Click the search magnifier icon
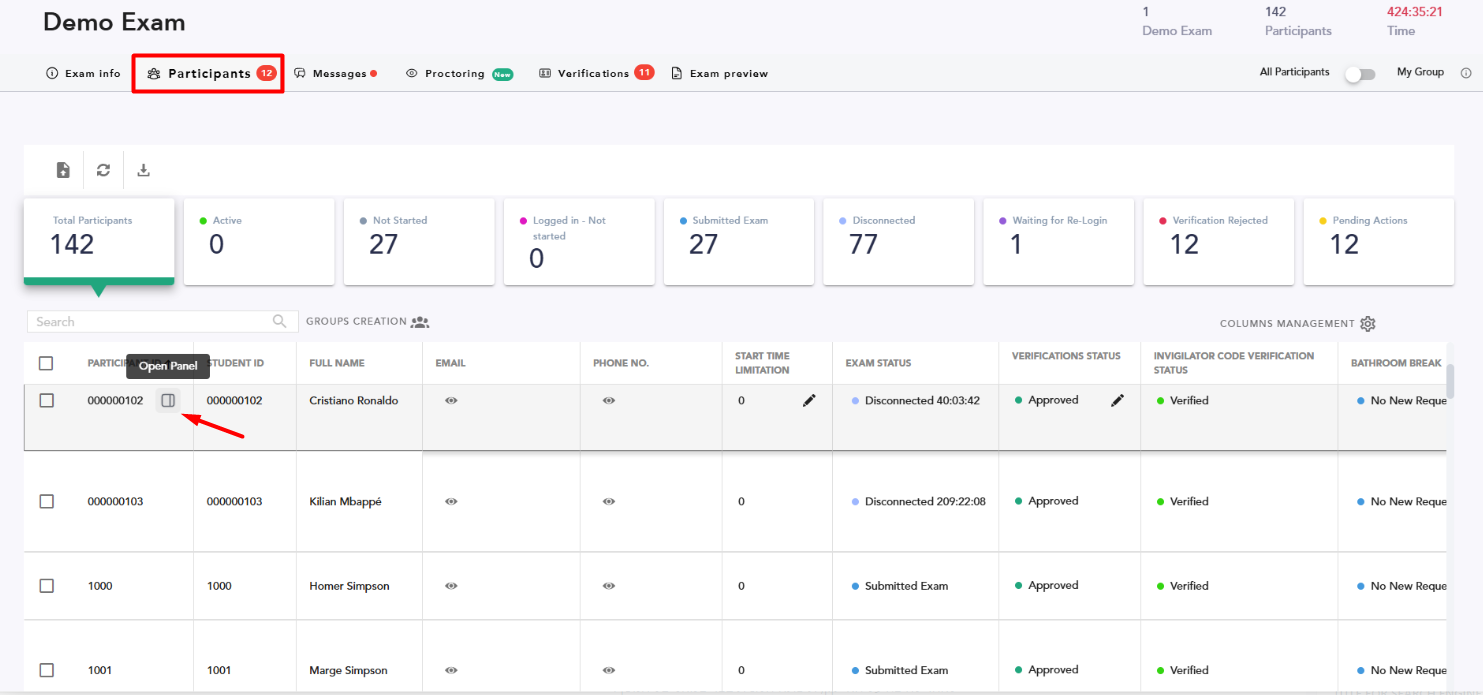 280,321
